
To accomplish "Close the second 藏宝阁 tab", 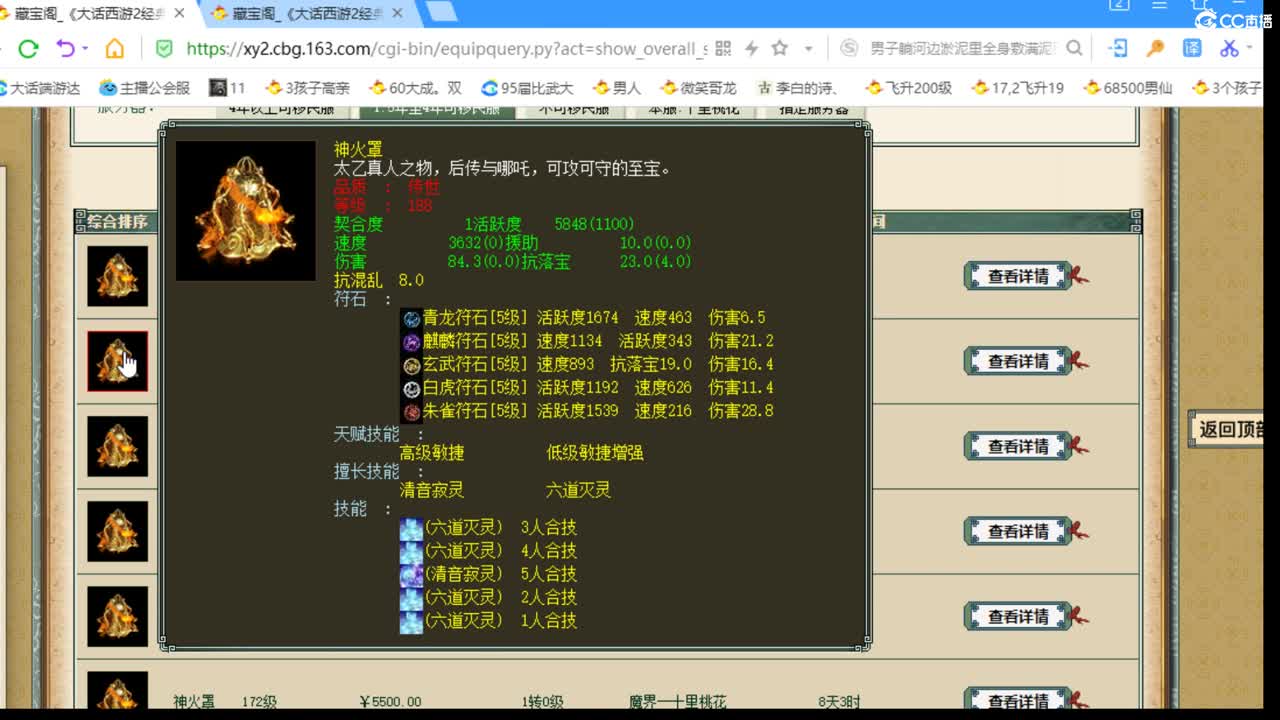I will [x=397, y=13].
